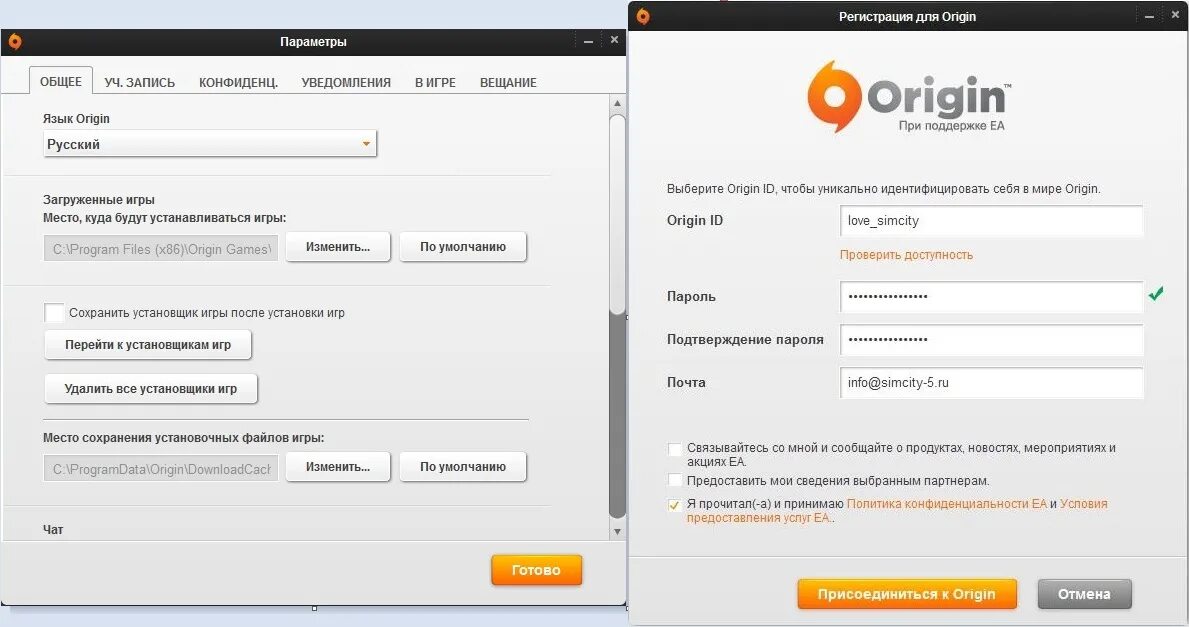The width and height of the screenshot is (1189, 627).
Task: Click Присоединиться к Origin button
Action: (907, 594)
